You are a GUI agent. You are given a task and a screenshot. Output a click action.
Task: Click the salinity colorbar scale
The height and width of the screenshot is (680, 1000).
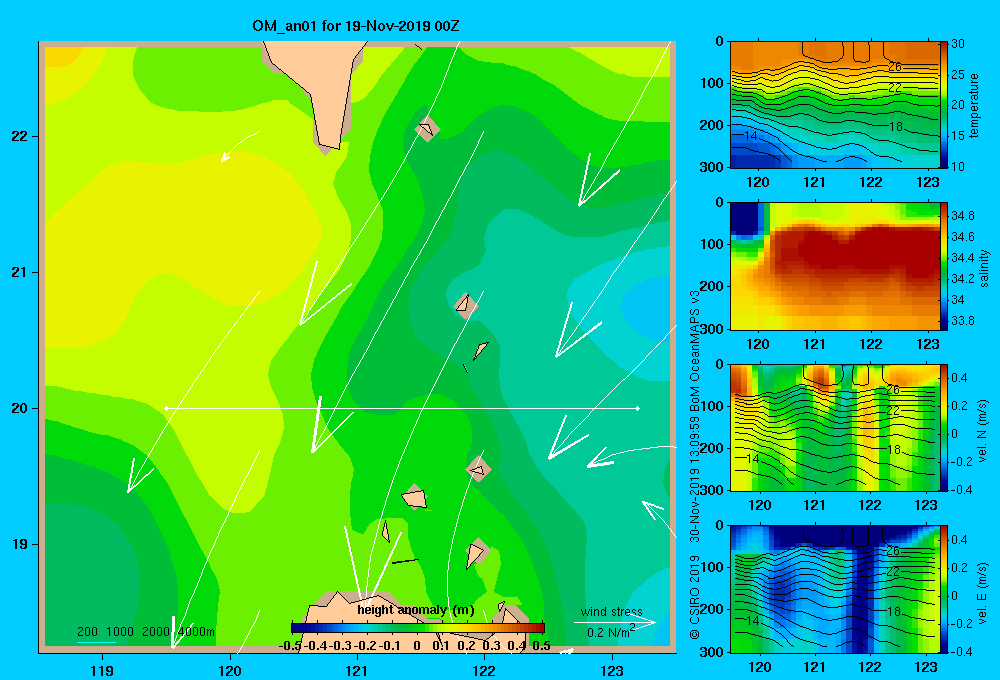tap(943, 267)
